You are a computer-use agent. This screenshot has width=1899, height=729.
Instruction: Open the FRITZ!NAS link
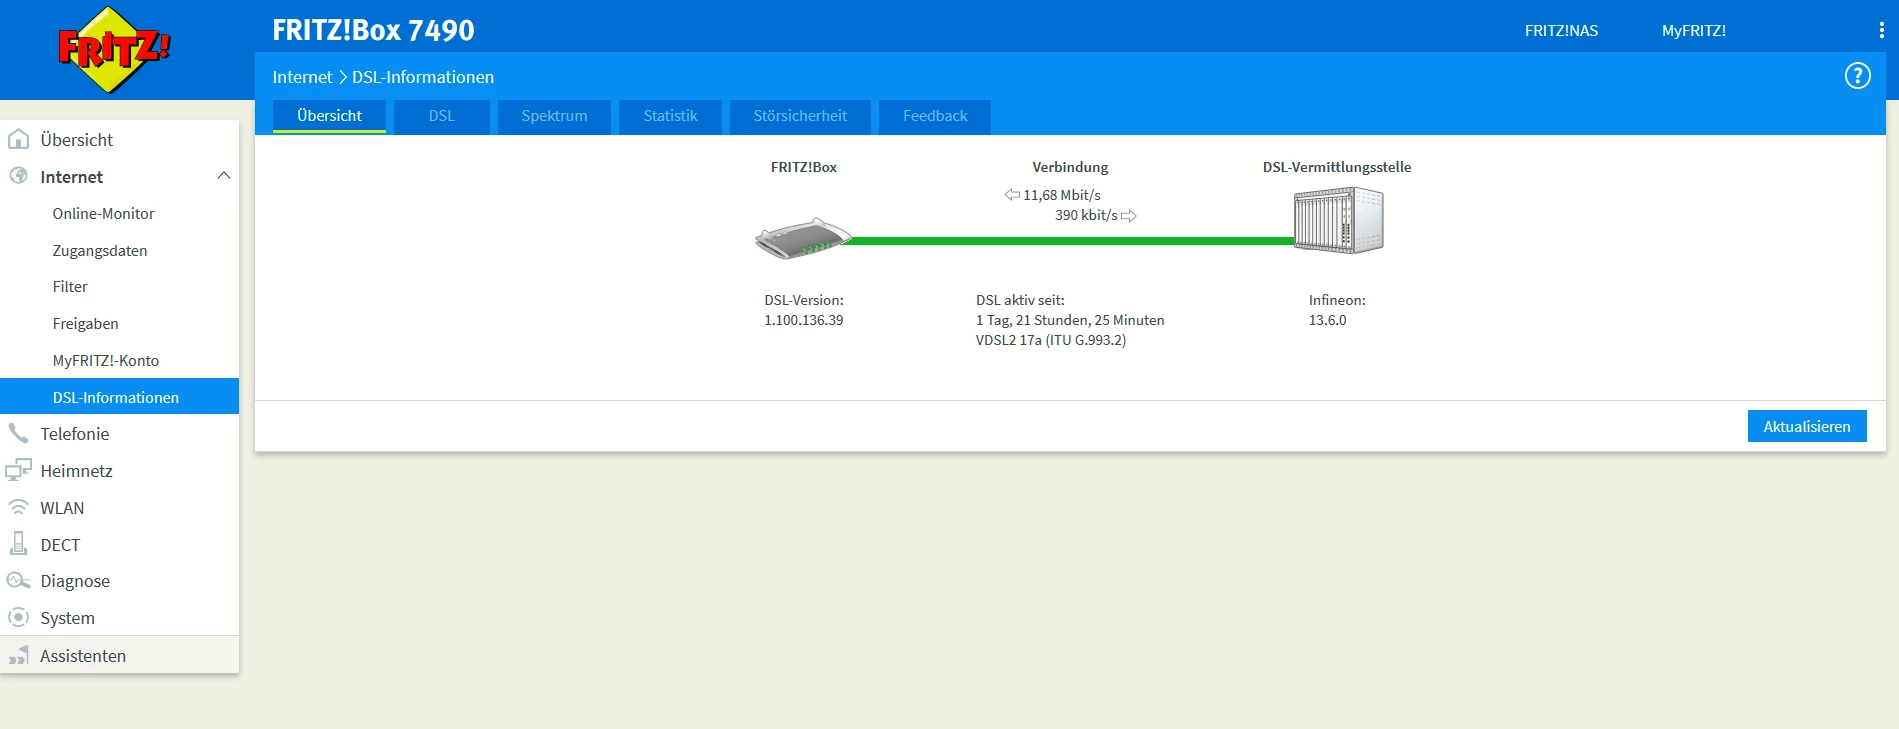tap(1561, 31)
